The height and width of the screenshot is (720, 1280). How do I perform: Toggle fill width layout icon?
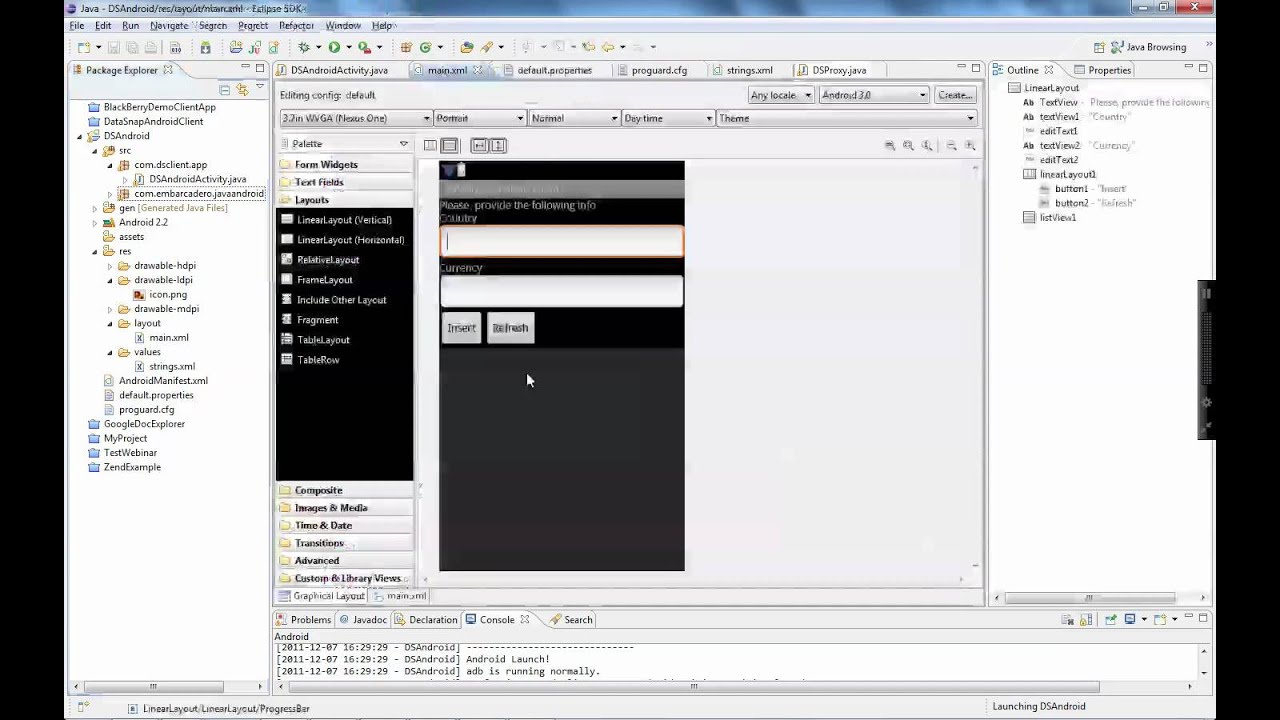point(479,145)
